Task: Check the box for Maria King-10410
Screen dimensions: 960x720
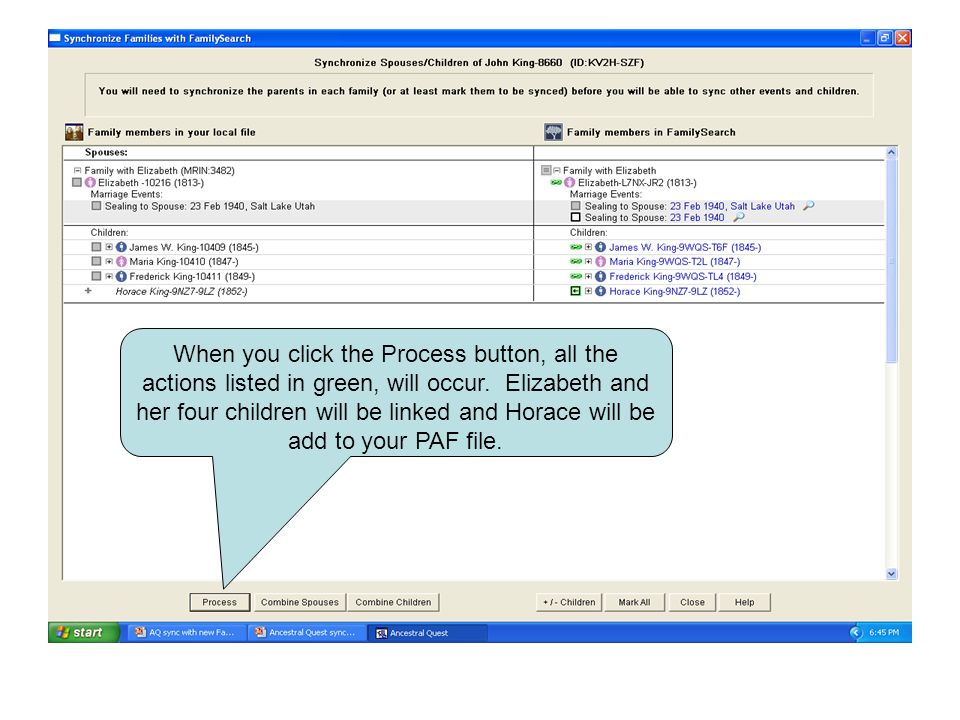Action: pyautogui.click(x=96, y=262)
